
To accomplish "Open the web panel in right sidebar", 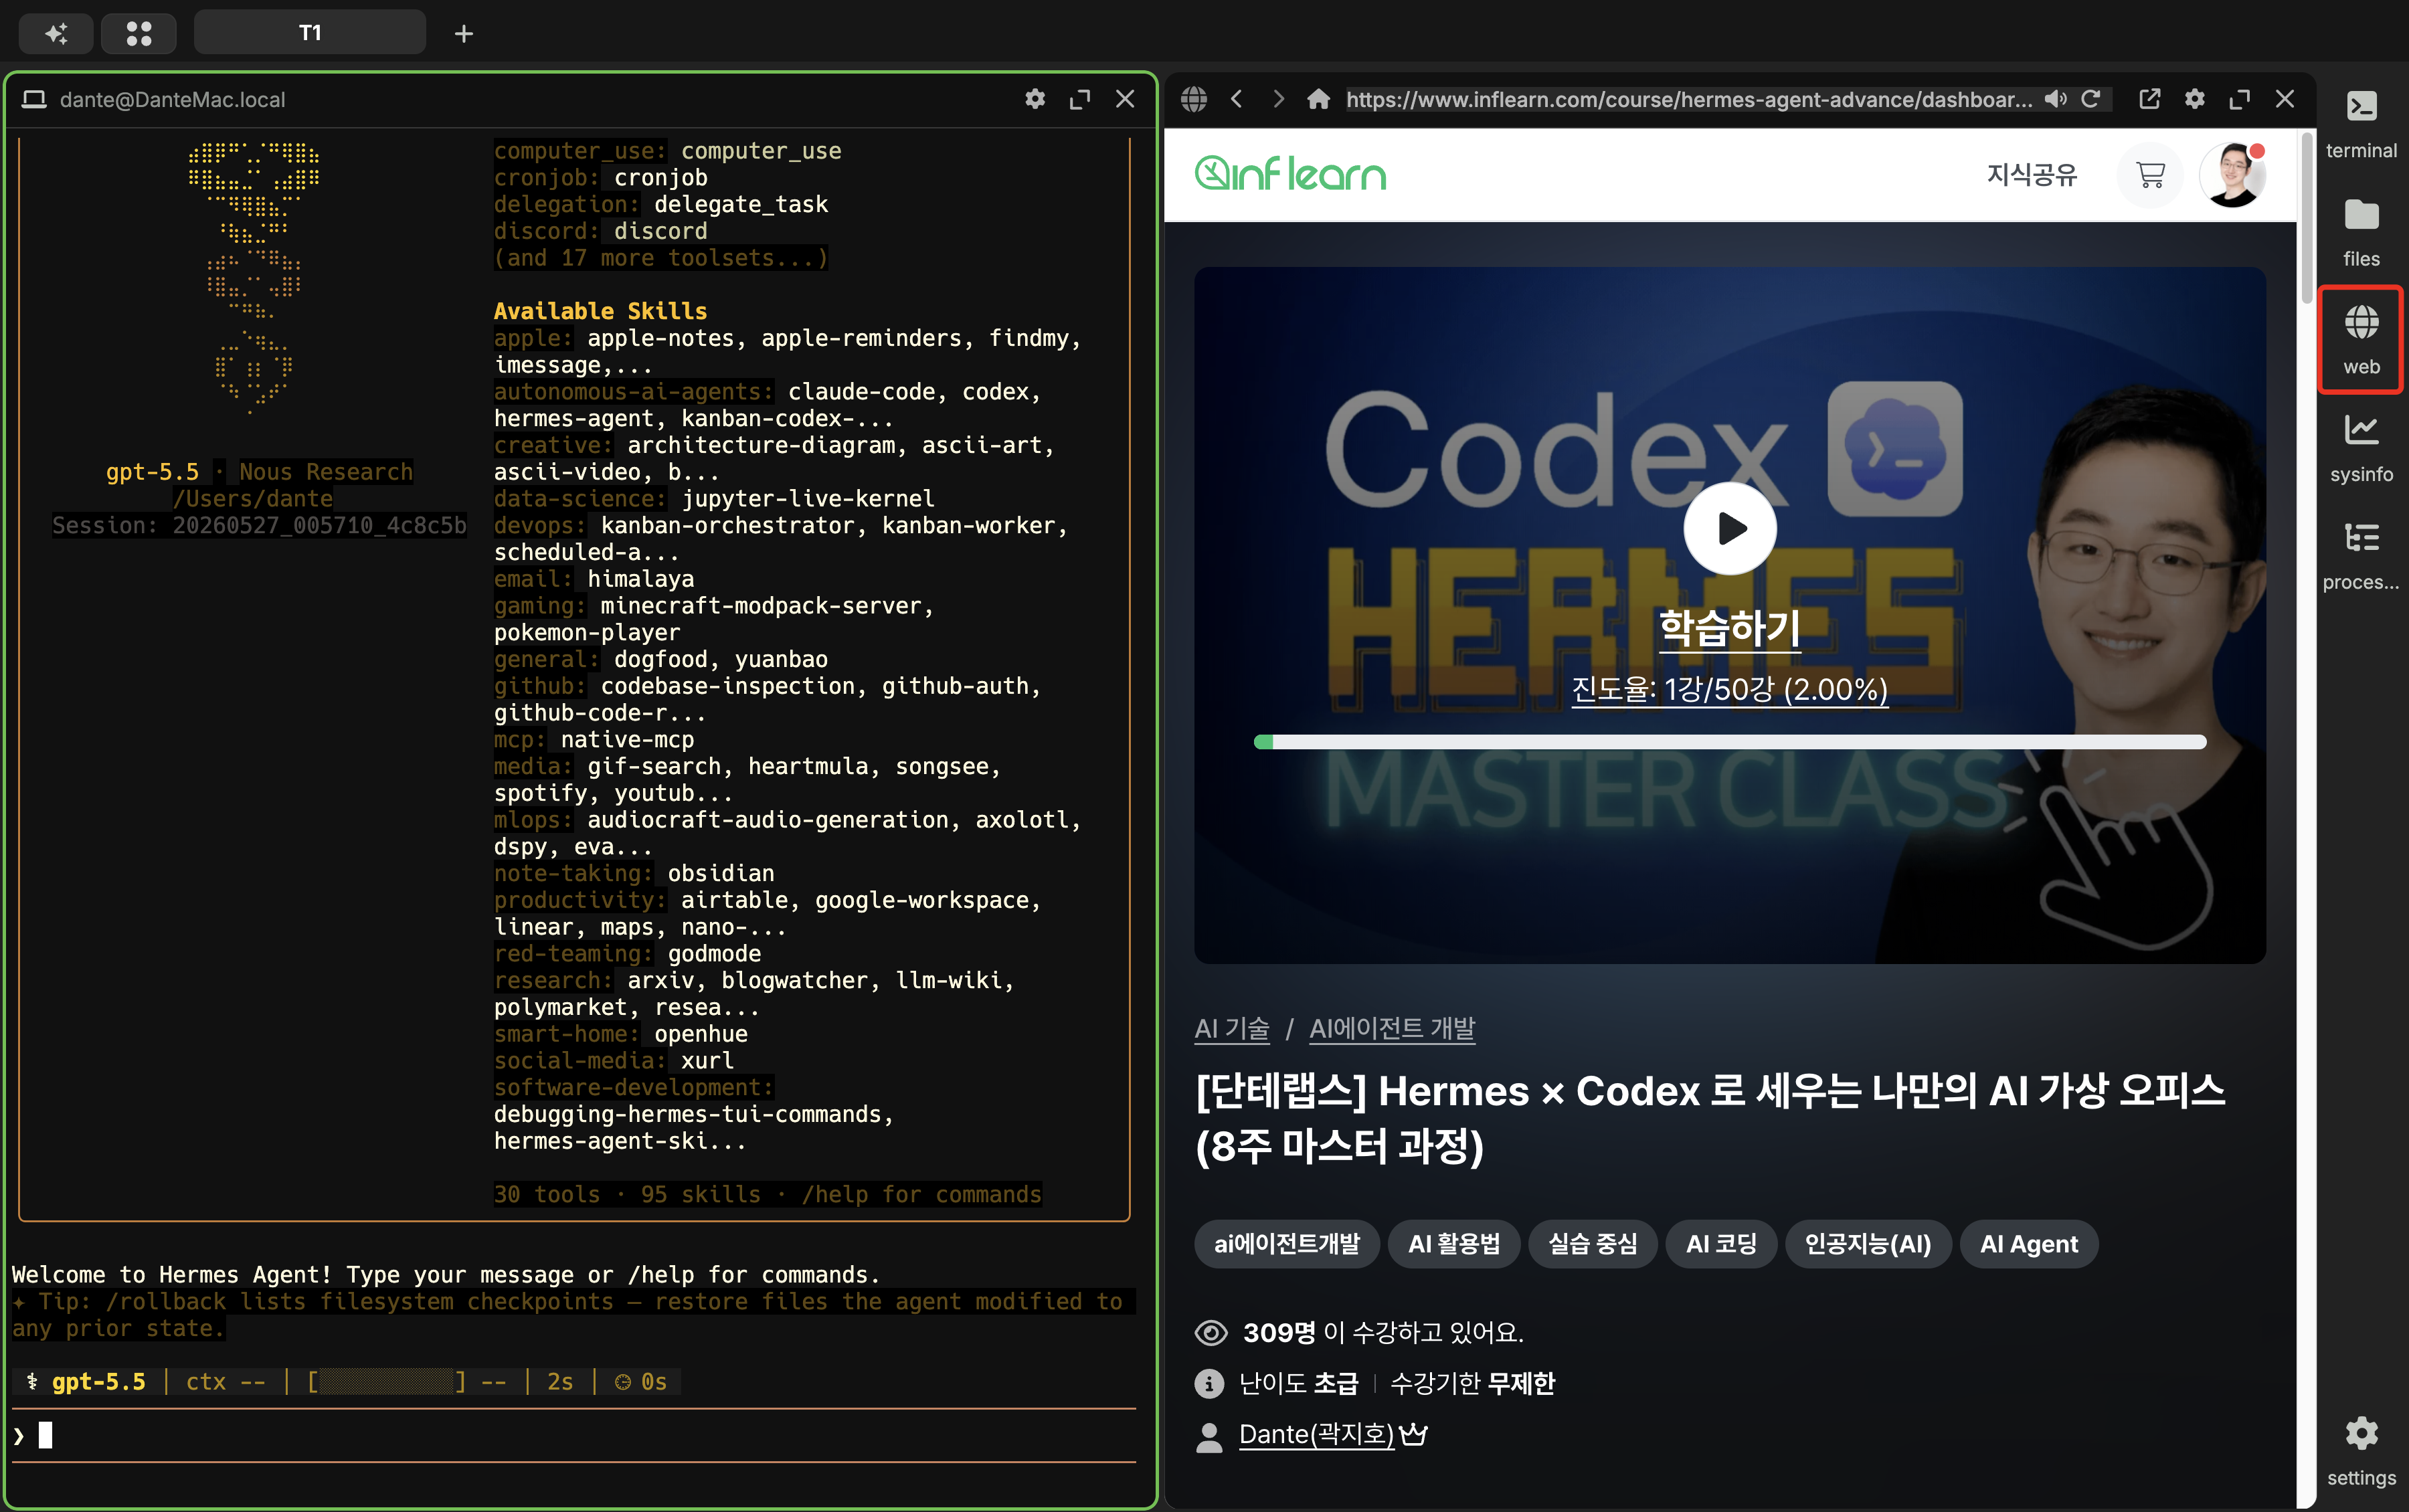I will pyautogui.click(x=2362, y=340).
